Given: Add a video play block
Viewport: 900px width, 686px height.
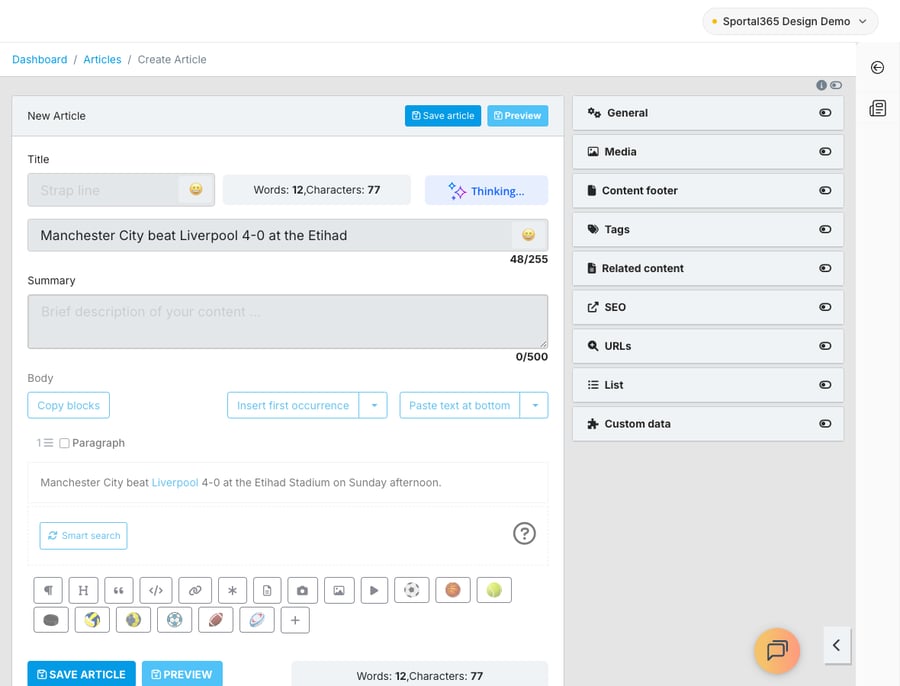Looking at the screenshot, I should 374,590.
